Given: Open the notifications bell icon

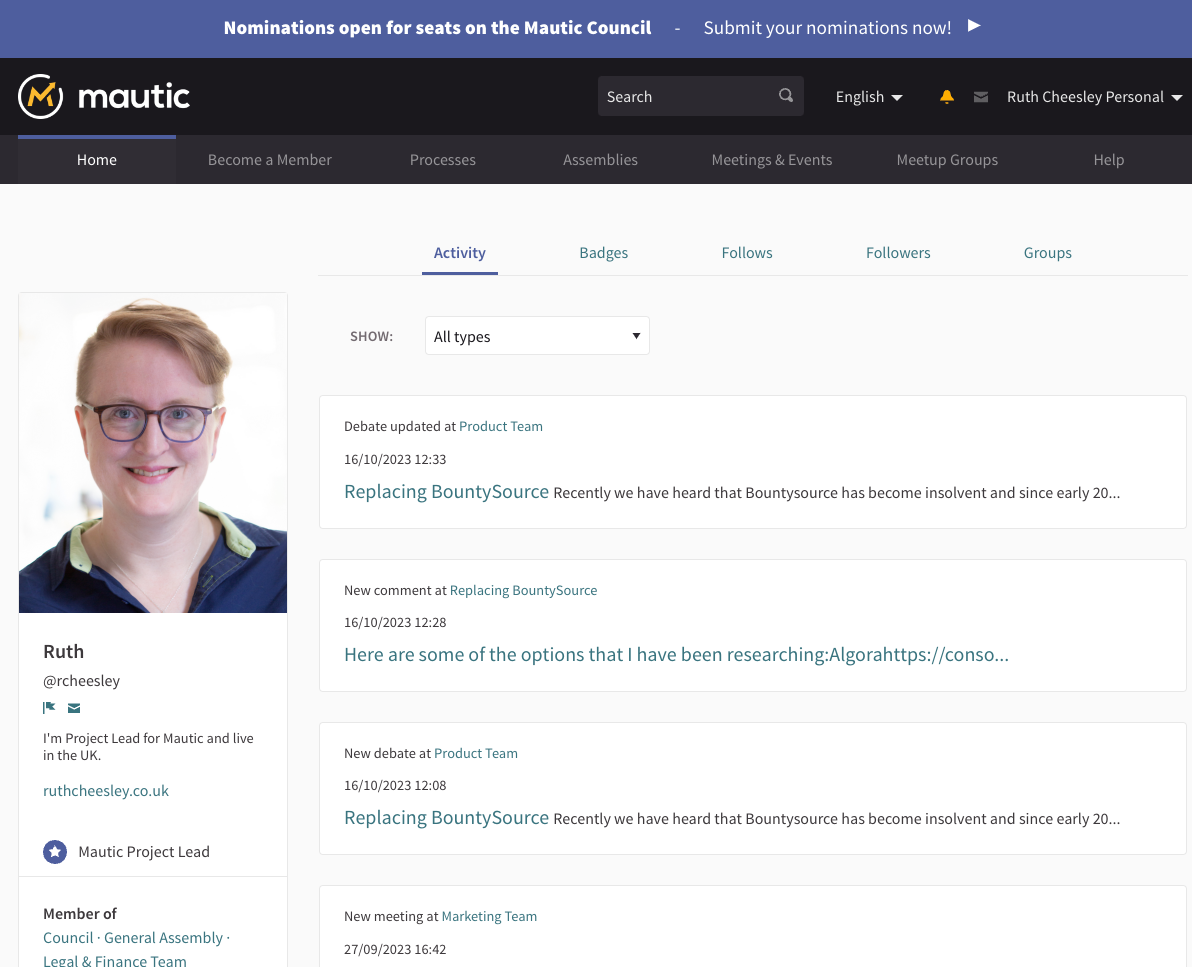Looking at the screenshot, I should point(947,97).
